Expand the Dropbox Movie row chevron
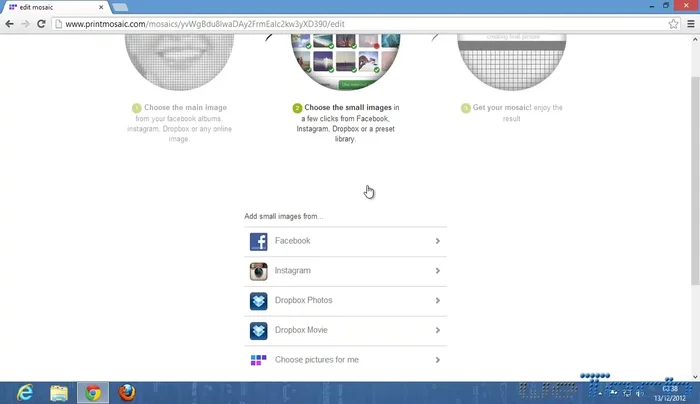The image size is (700, 404). (438, 330)
